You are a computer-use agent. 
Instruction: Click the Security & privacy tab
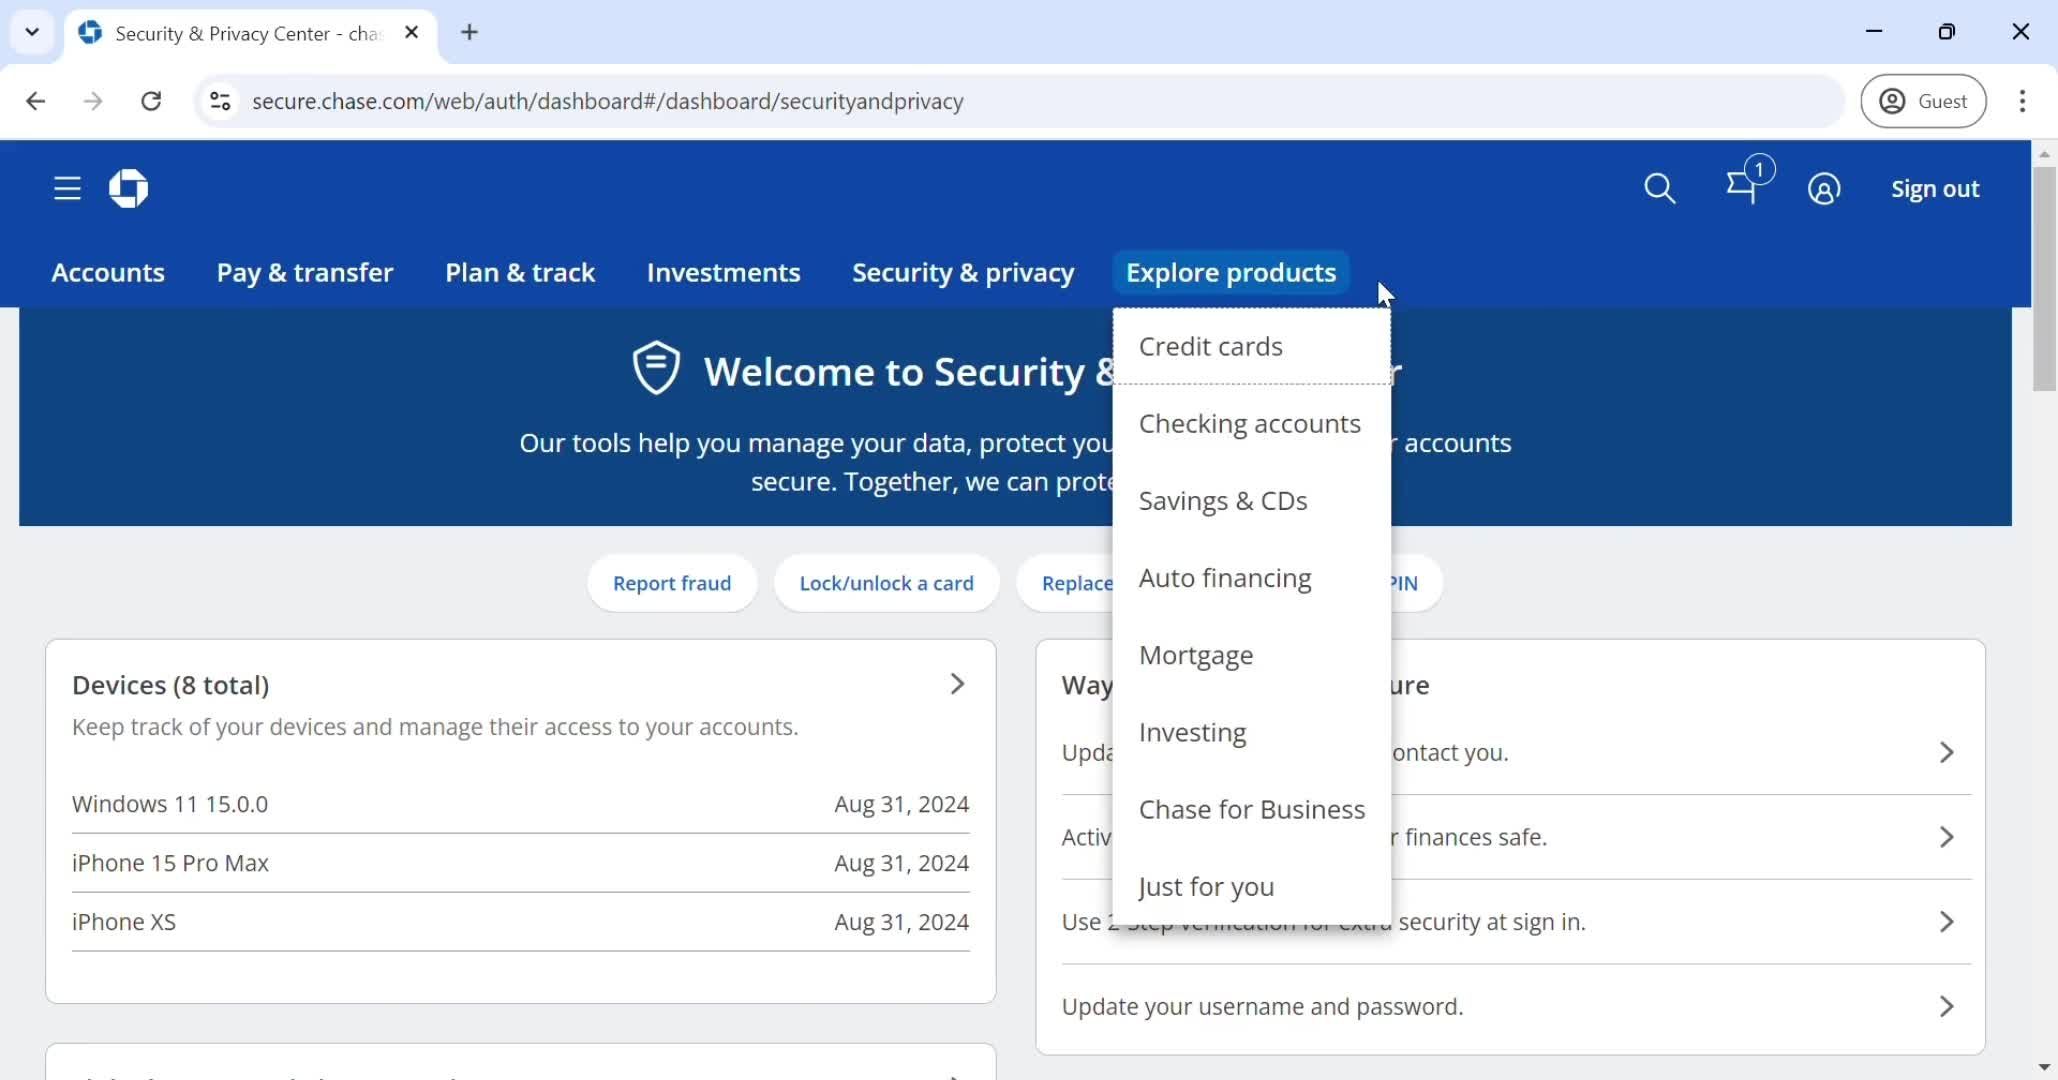pos(962,272)
